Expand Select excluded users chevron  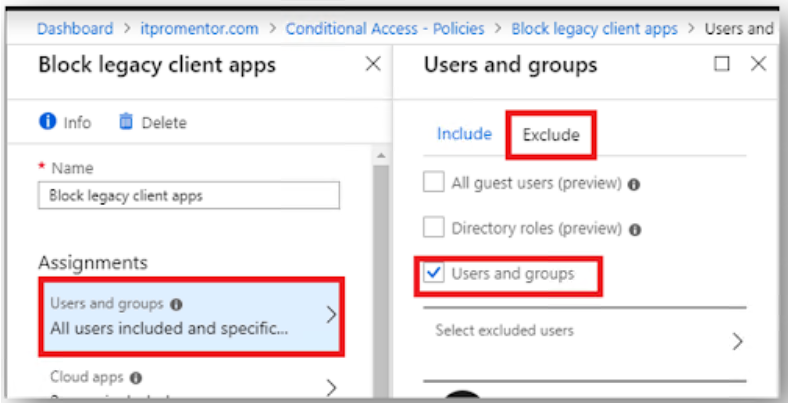[738, 341]
